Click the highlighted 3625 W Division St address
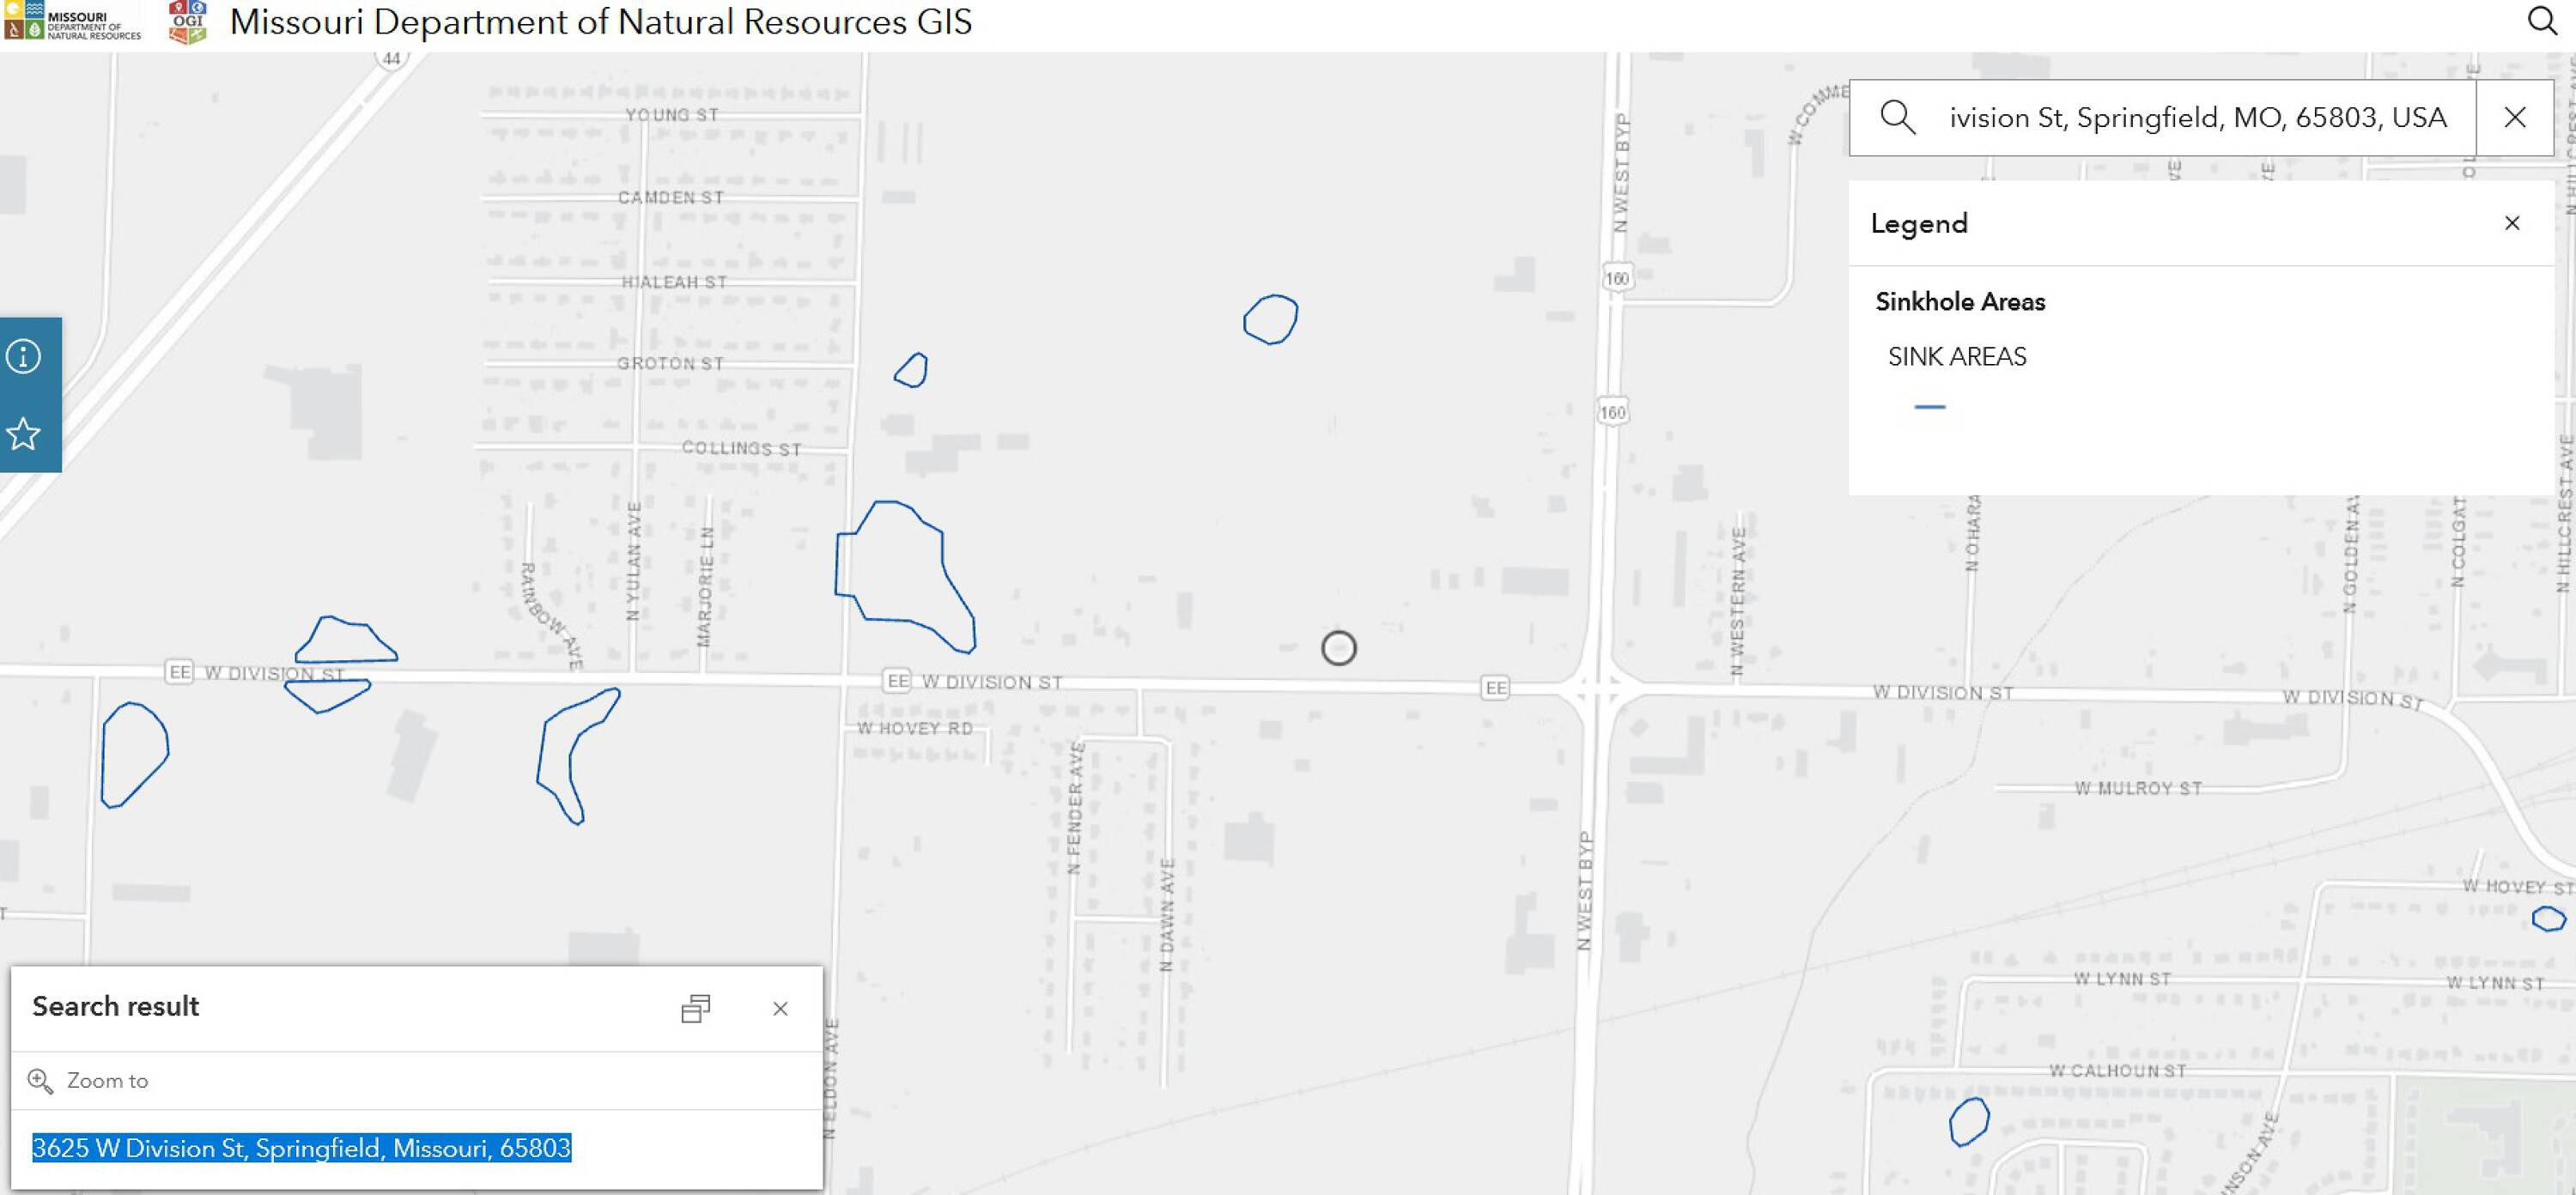The image size is (2576, 1195). tap(301, 1148)
